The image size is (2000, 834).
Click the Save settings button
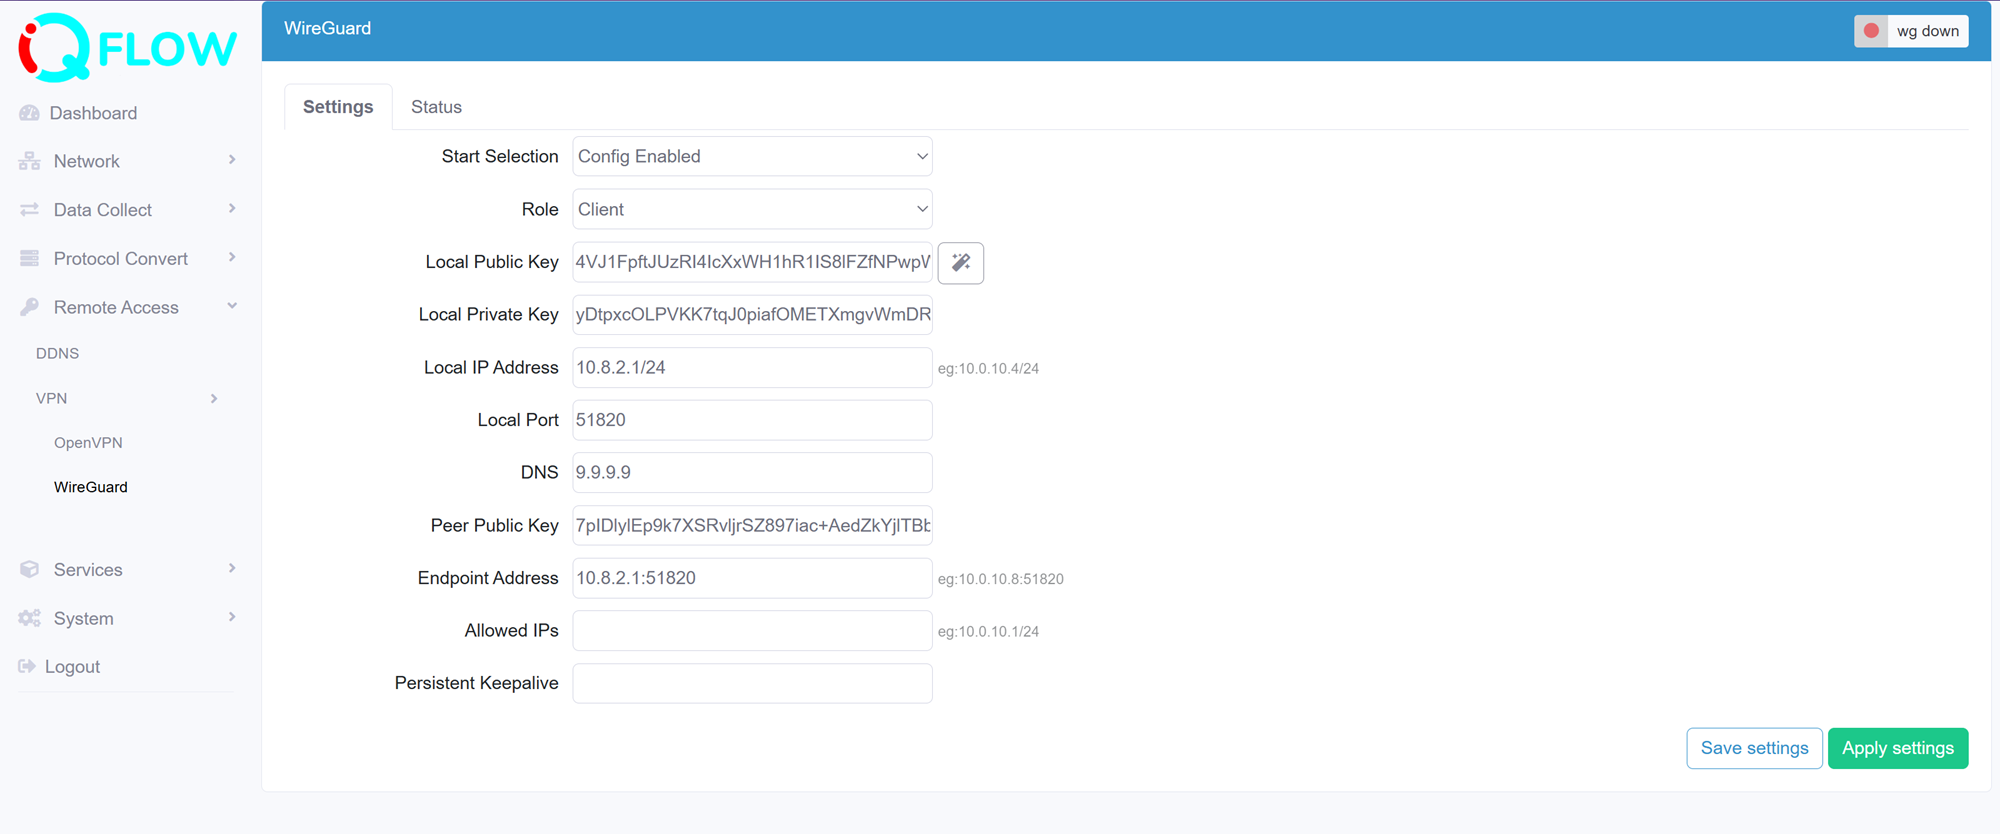(1754, 748)
